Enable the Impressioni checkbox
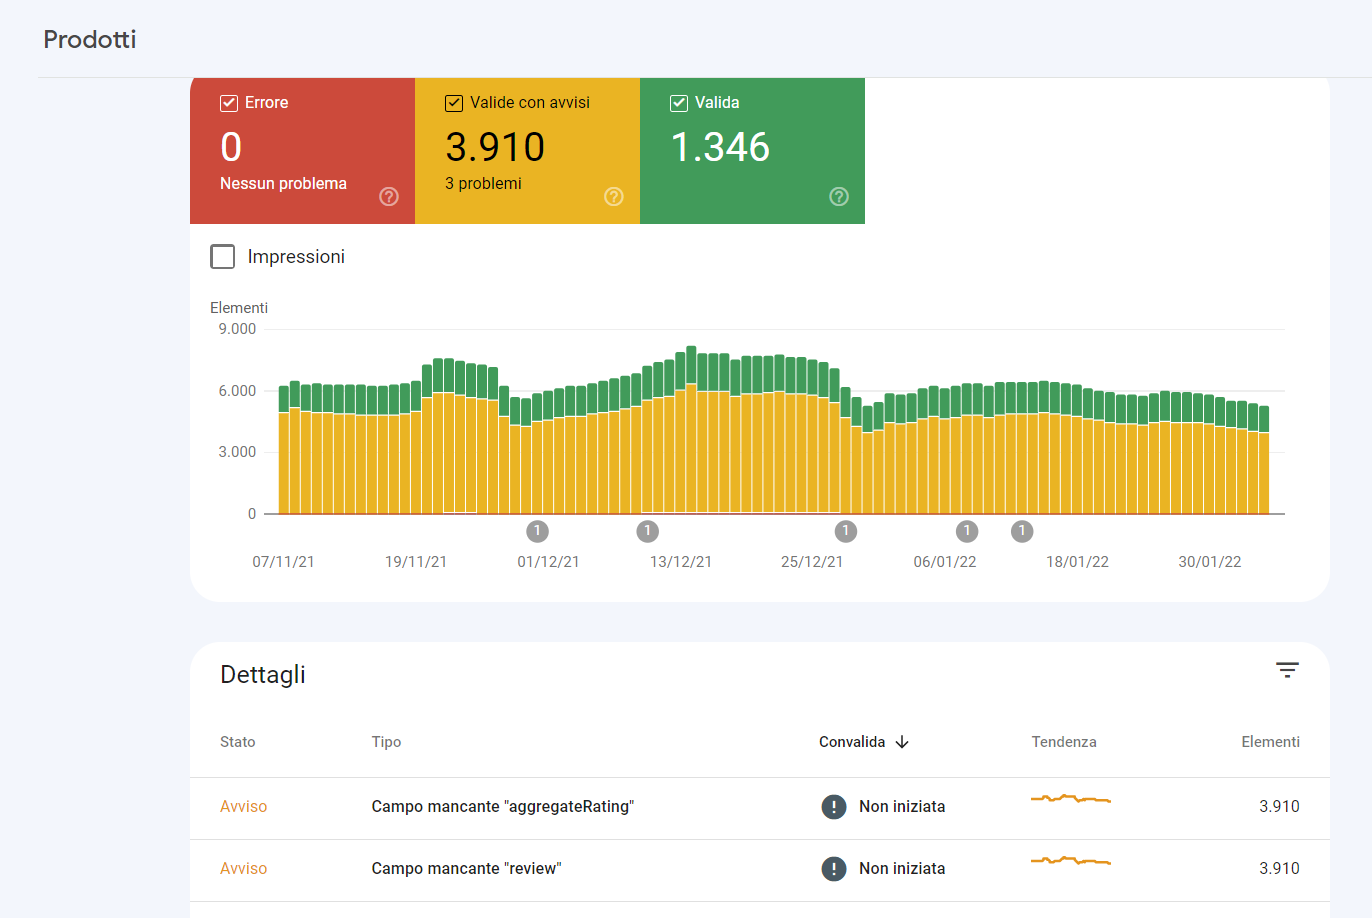The height and width of the screenshot is (918, 1372). click(x=223, y=257)
